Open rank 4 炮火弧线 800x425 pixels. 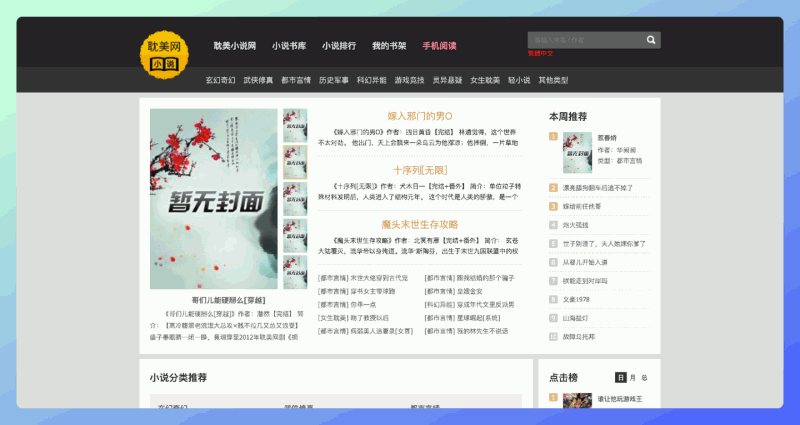[x=576, y=225]
